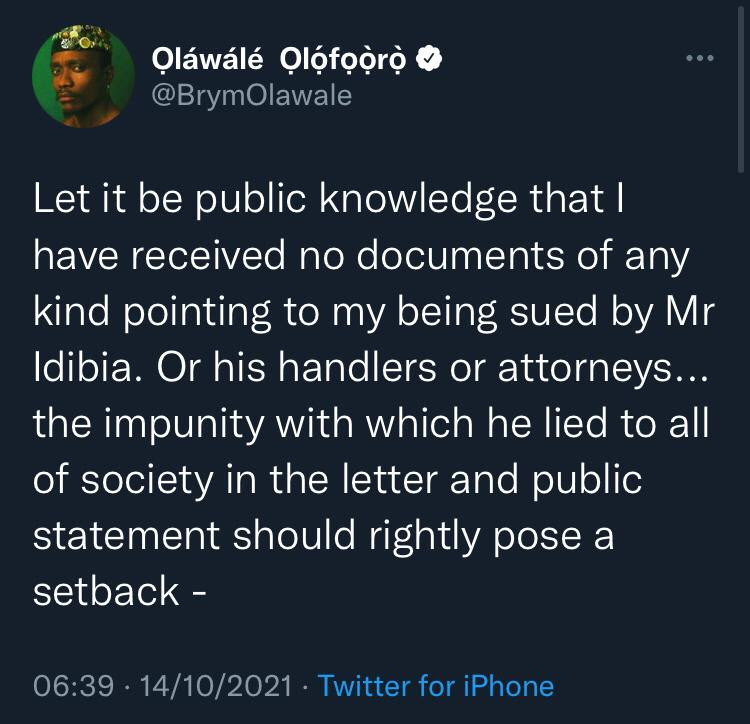Click 'statement should rightly pose a' line
The height and width of the screenshot is (724, 750).
coord(323,536)
